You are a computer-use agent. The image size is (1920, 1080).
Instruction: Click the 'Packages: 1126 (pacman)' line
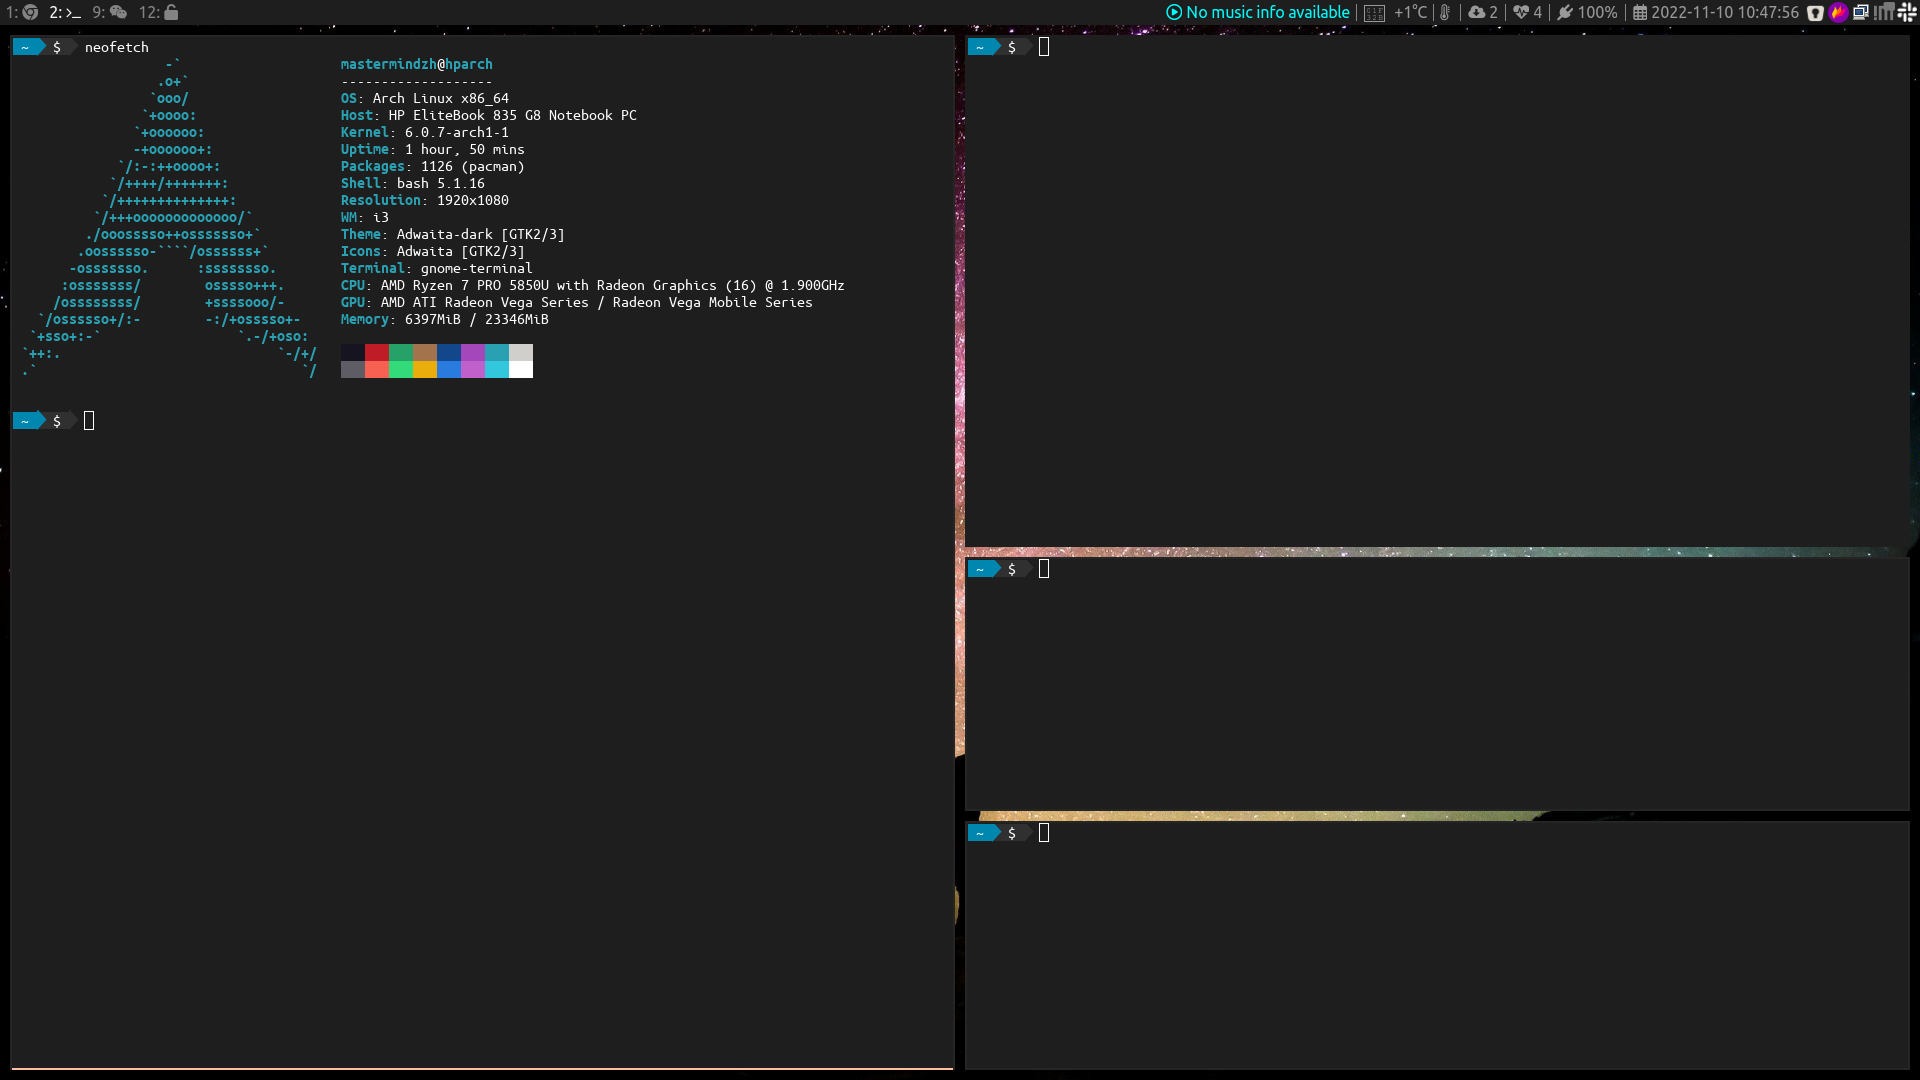tap(432, 166)
